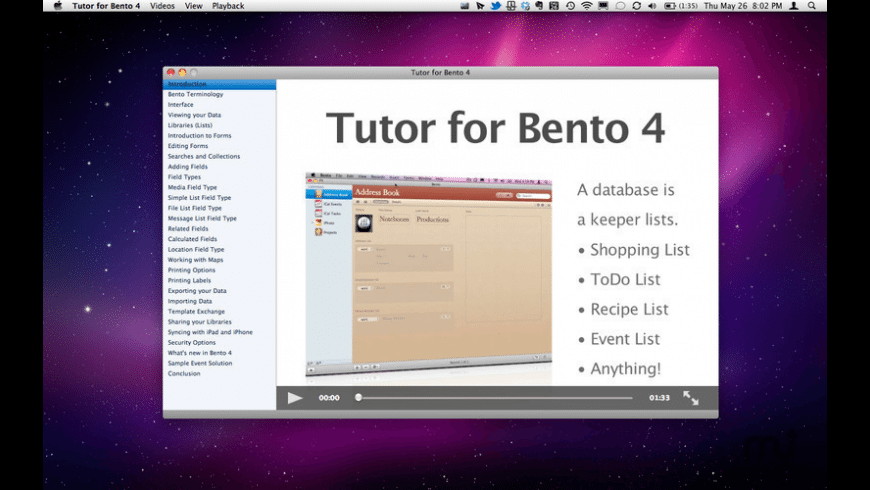Open the Calculated Fields video
Viewport: 870px width, 490px height.
[192, 239]
